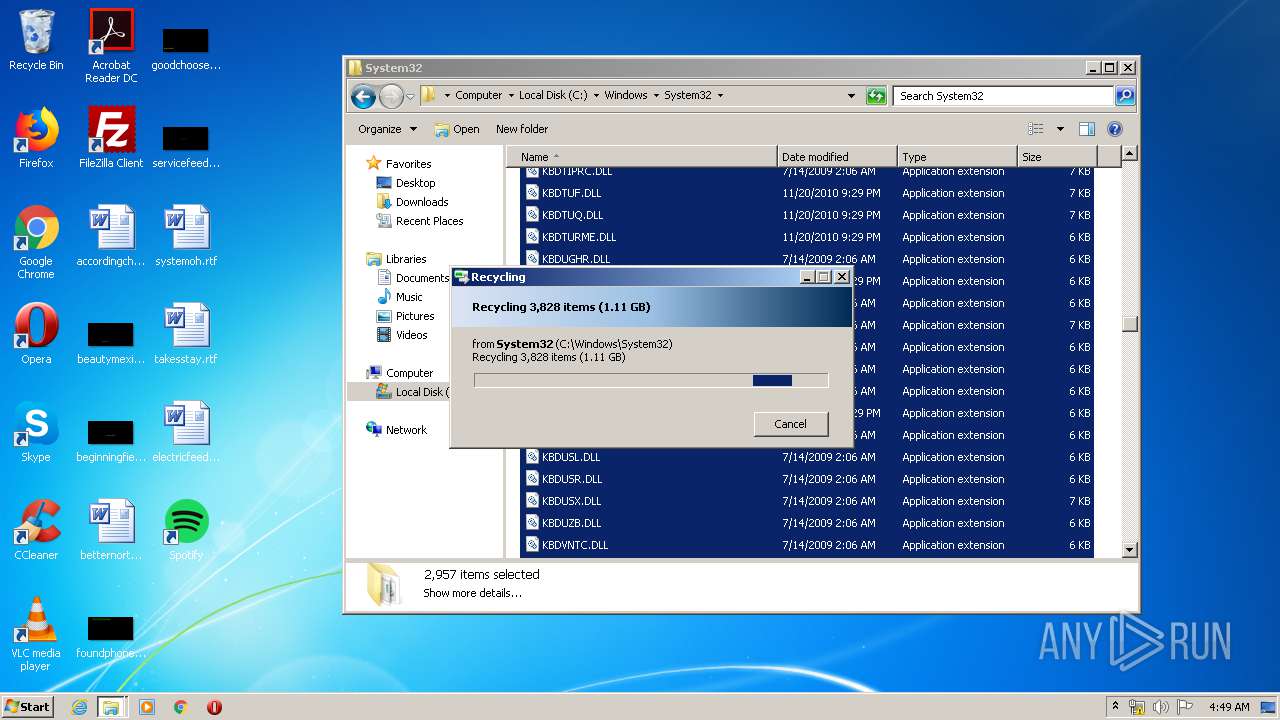Image resolution: width=1280 pixels, height=720 pixels.
Task: Click Chrome icon in taskbar
Action: coord(181,707)
